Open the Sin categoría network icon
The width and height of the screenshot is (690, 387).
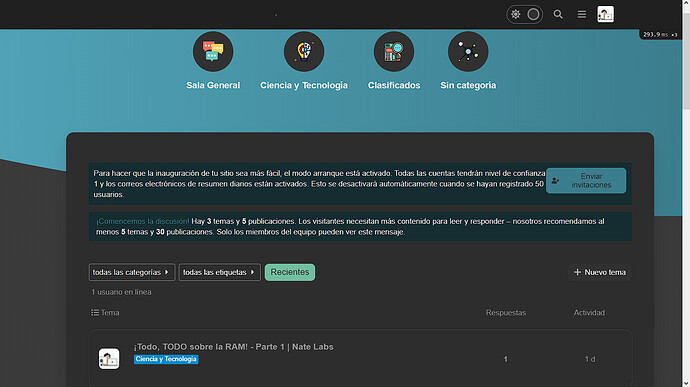coord(468,52)
